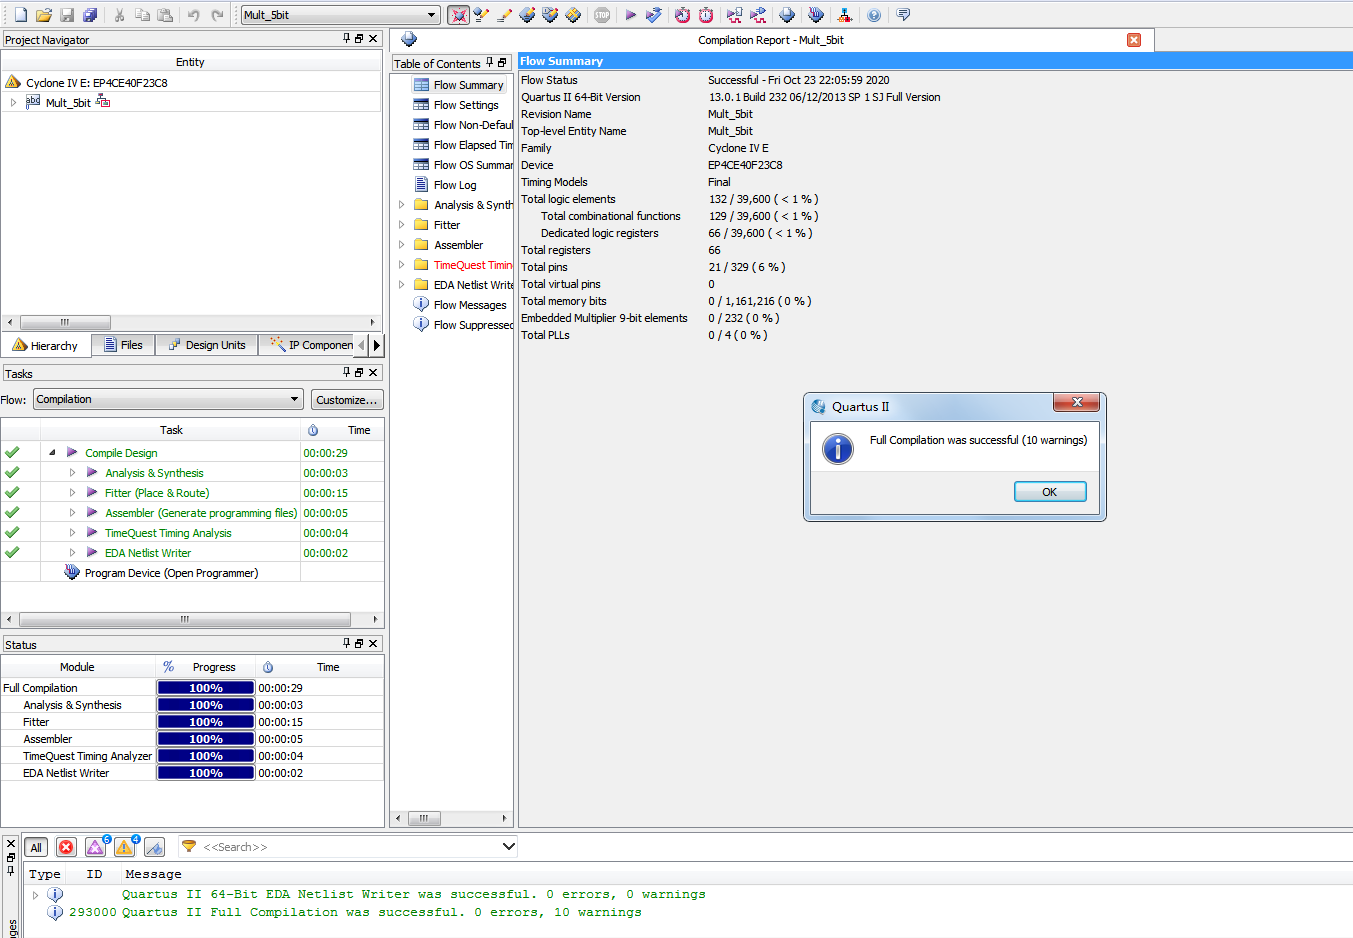Screen dimensions: 1353x938
Task: Click the new file icon
Action: [20, 15]
